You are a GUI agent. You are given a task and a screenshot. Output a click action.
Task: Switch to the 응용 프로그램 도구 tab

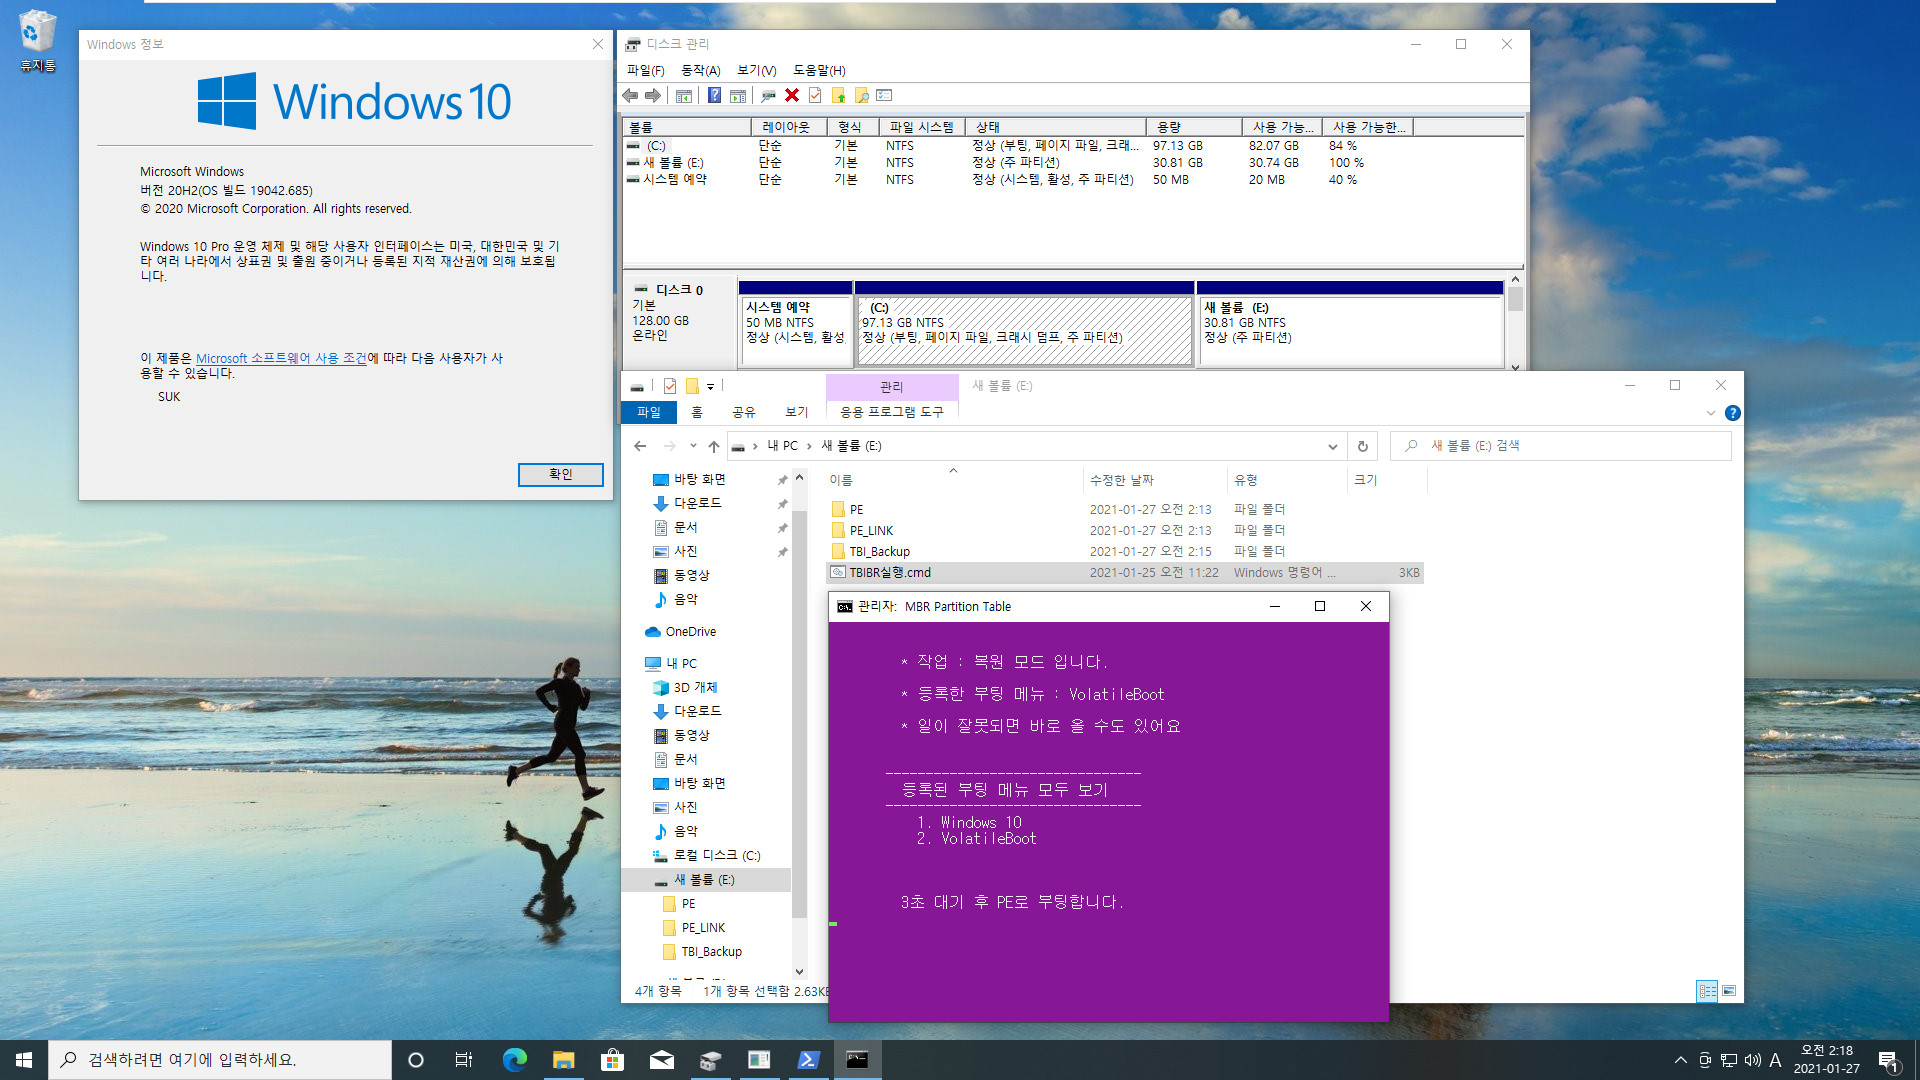[892, 412]
